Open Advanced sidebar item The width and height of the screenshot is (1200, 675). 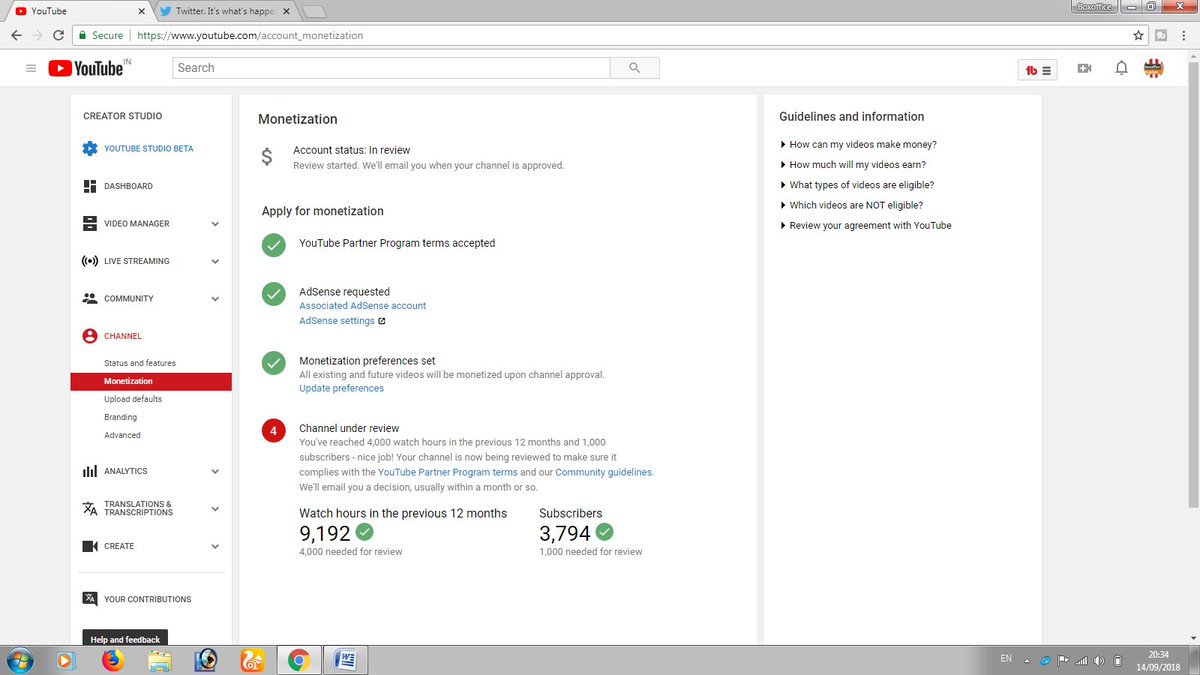pos(122,435)
